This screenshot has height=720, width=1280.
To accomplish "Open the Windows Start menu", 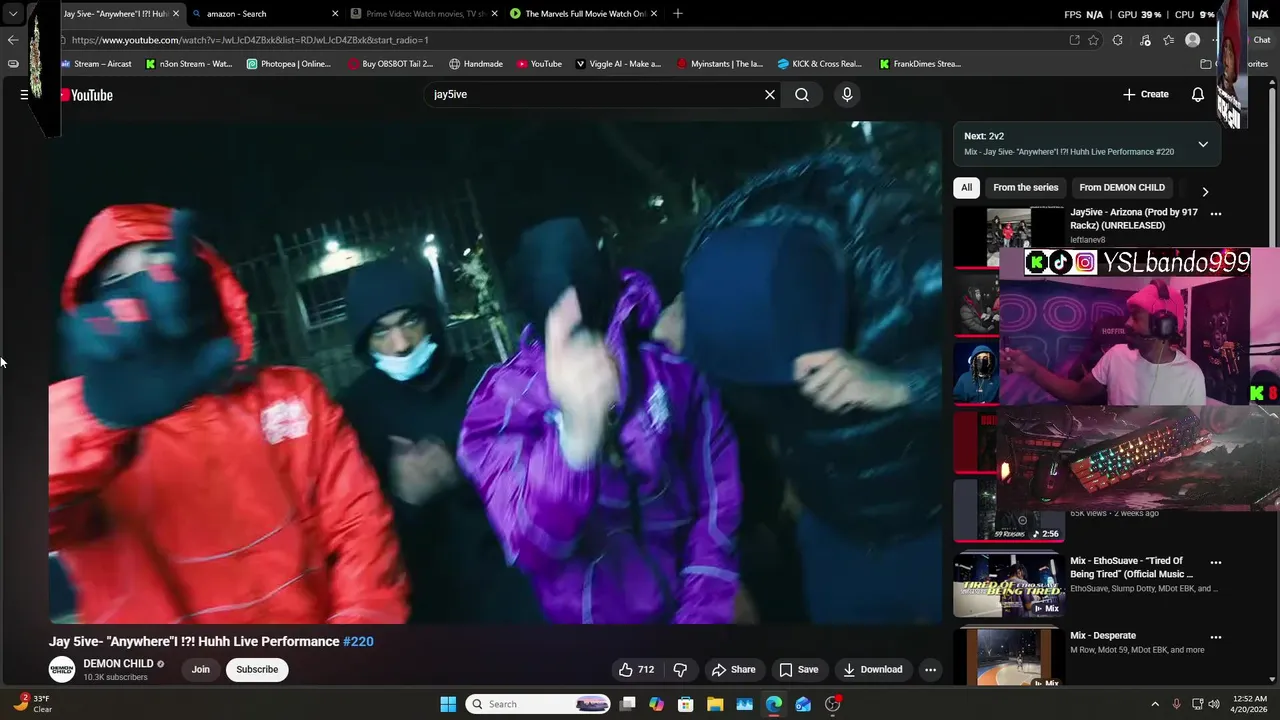I will tap(448, 704).
